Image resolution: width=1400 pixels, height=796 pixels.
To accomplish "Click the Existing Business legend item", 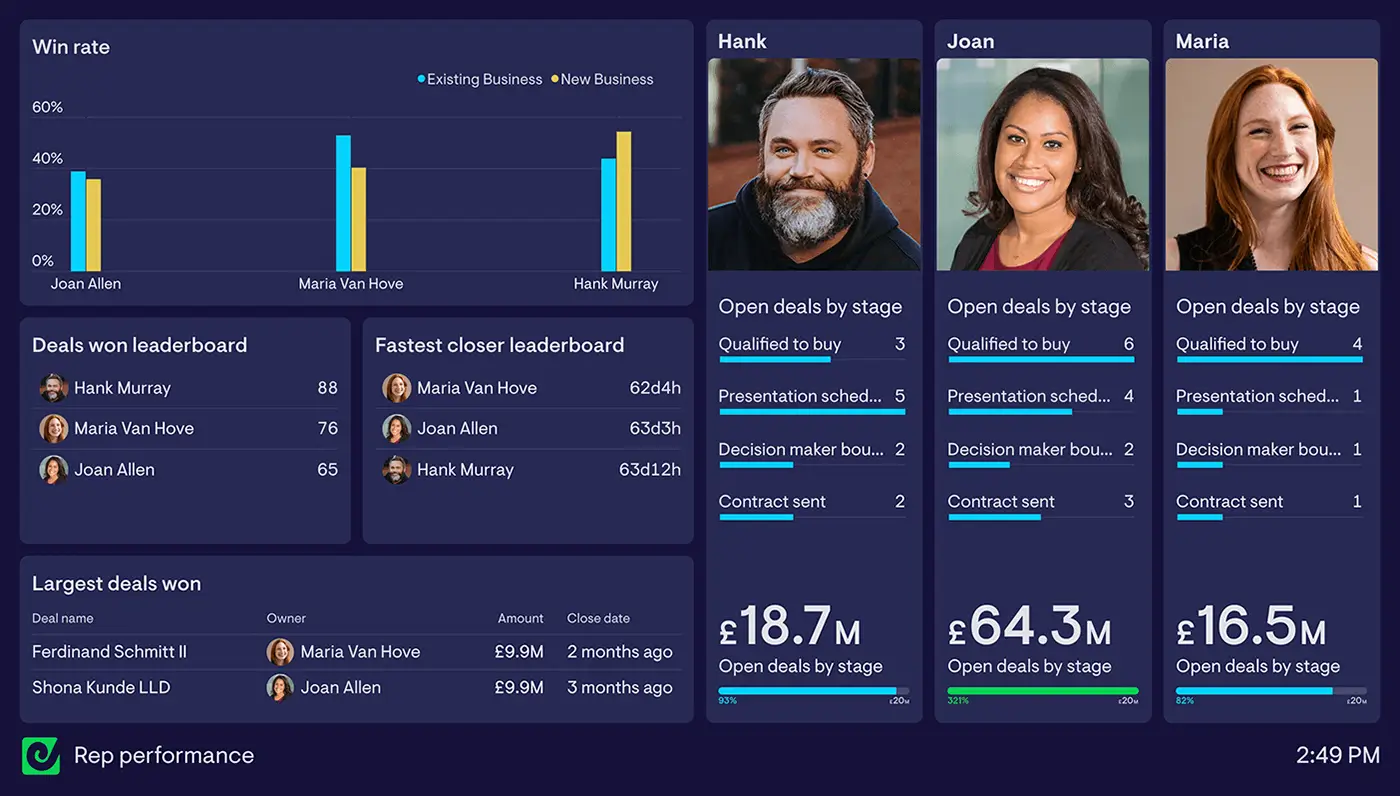I will (480, 79).
